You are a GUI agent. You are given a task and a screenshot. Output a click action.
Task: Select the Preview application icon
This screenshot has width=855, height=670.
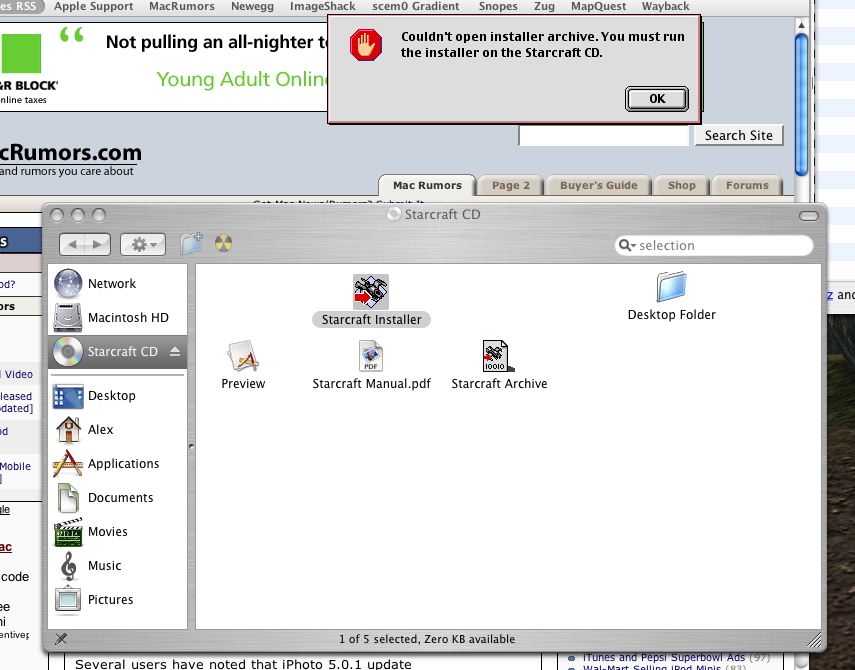click(x=243, y=356)
